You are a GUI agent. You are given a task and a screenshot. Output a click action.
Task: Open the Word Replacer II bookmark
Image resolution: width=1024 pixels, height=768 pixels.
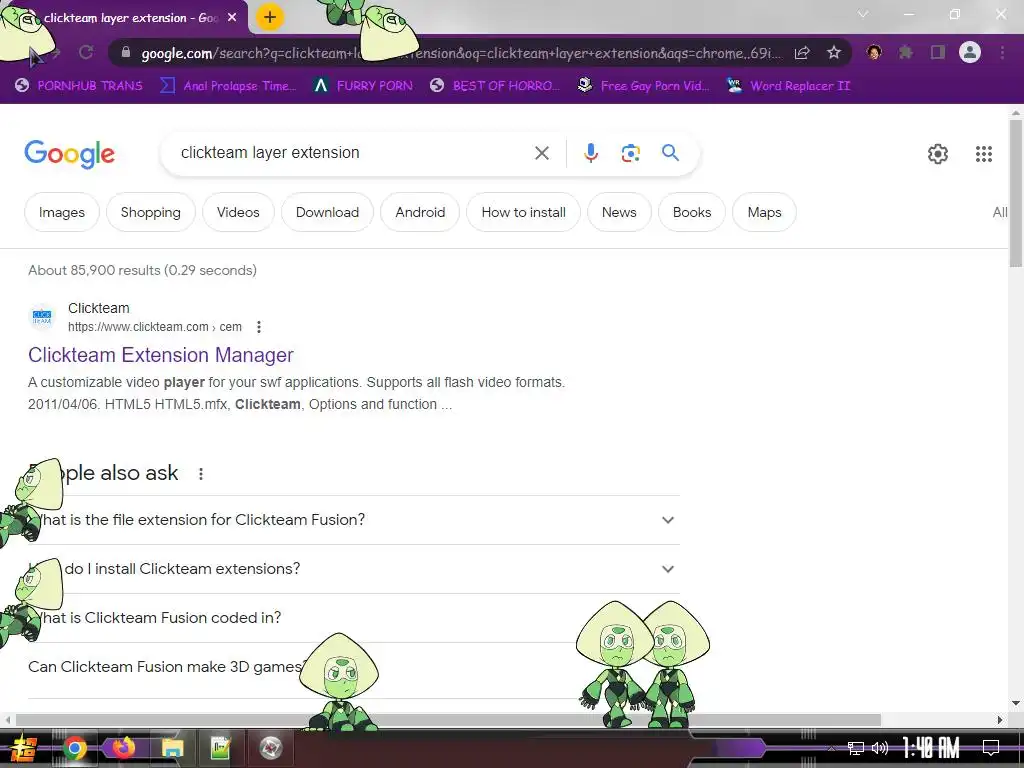[789, 86]
